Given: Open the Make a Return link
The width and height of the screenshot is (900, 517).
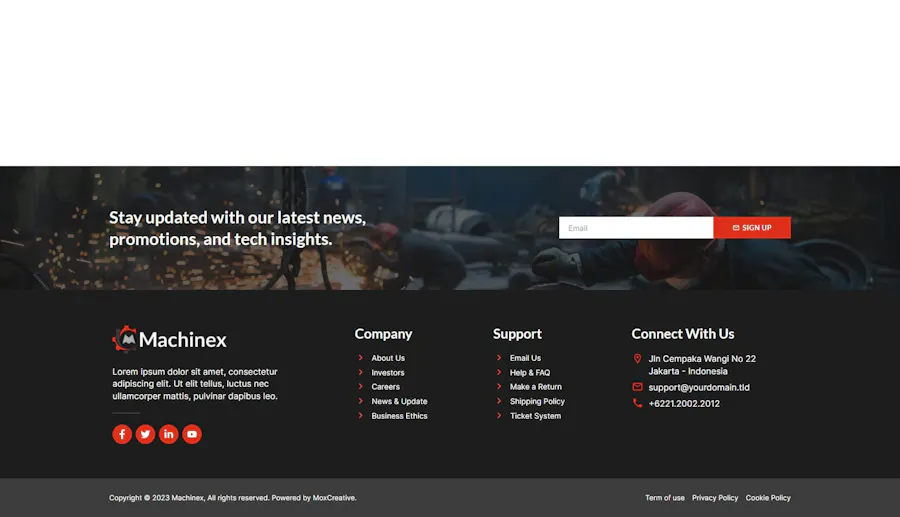Looking at the screenshot, I should [536, 387].
